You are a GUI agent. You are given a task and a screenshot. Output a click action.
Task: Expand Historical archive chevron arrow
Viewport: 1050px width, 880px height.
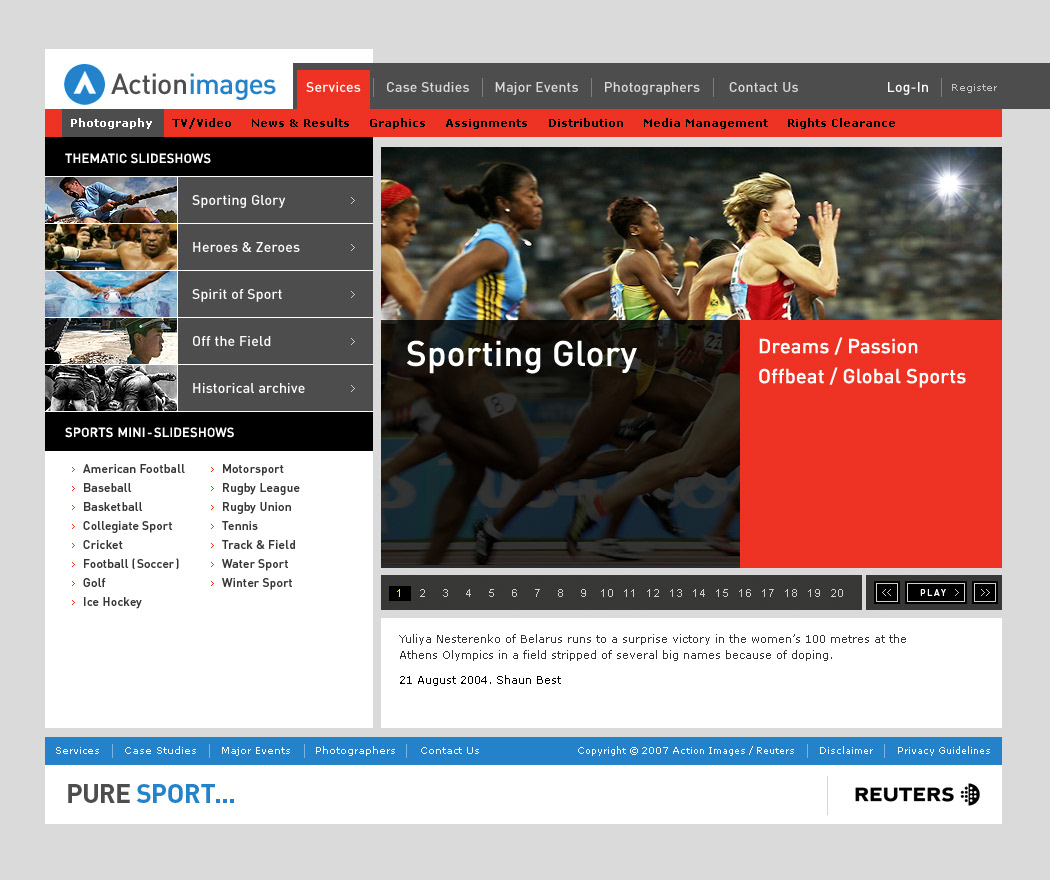tap(353, 388)
